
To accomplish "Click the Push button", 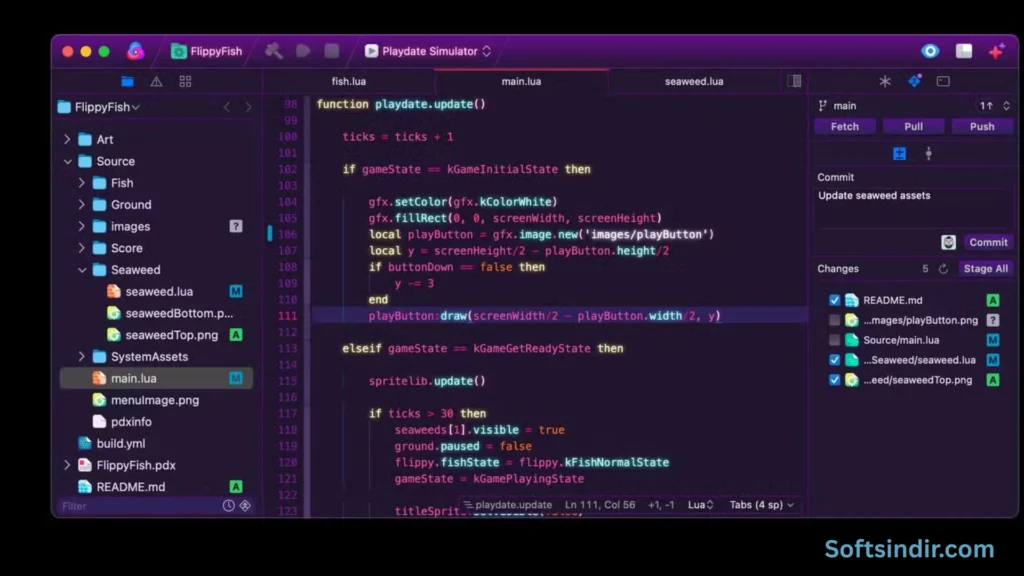I will 981,127.
